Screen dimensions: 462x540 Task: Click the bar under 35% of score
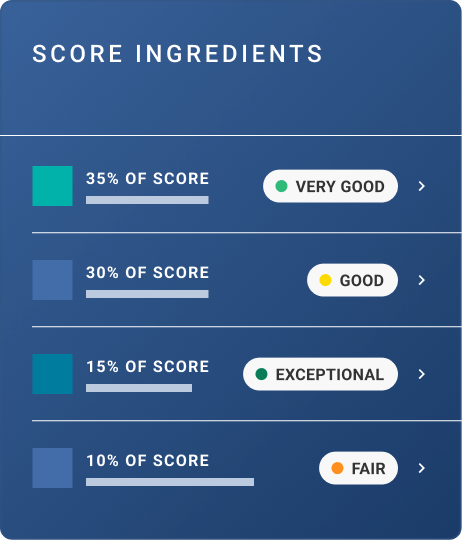[147, 200]
